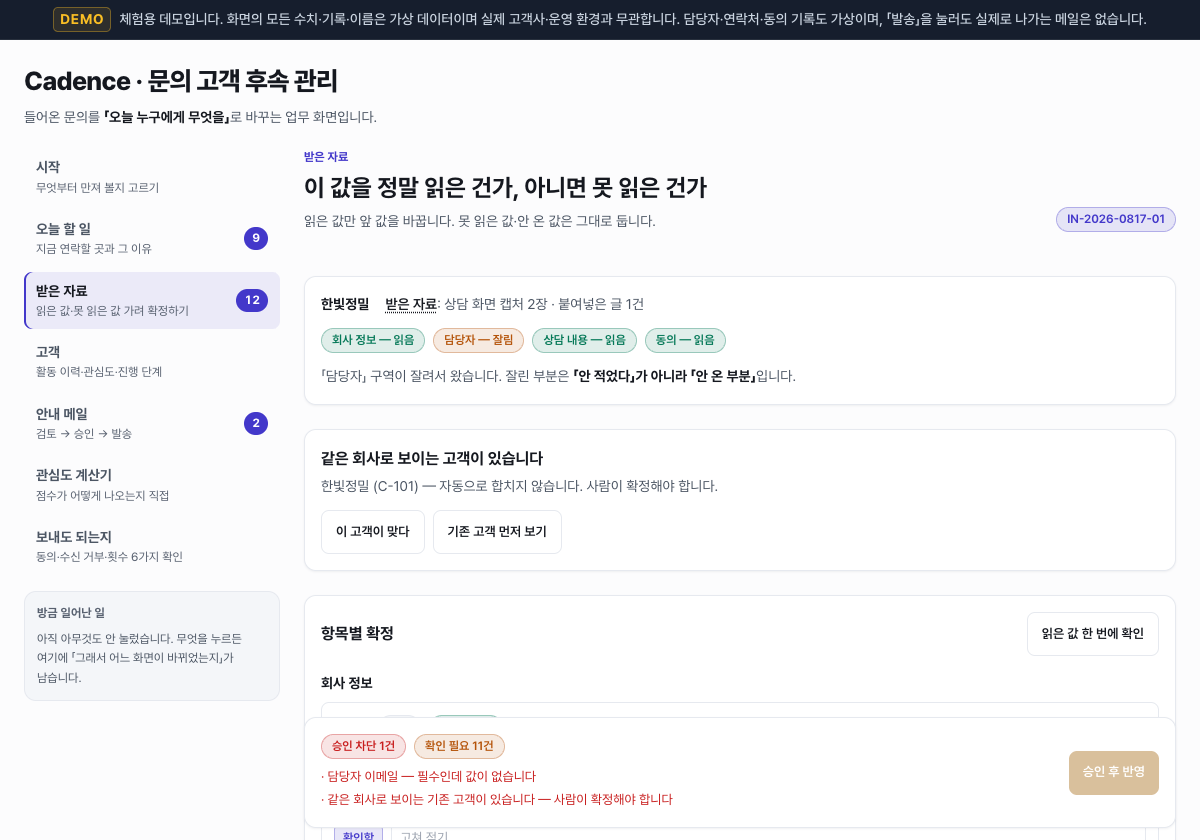Click 기존 고객 먼저 보기 button

click(497, 532)
